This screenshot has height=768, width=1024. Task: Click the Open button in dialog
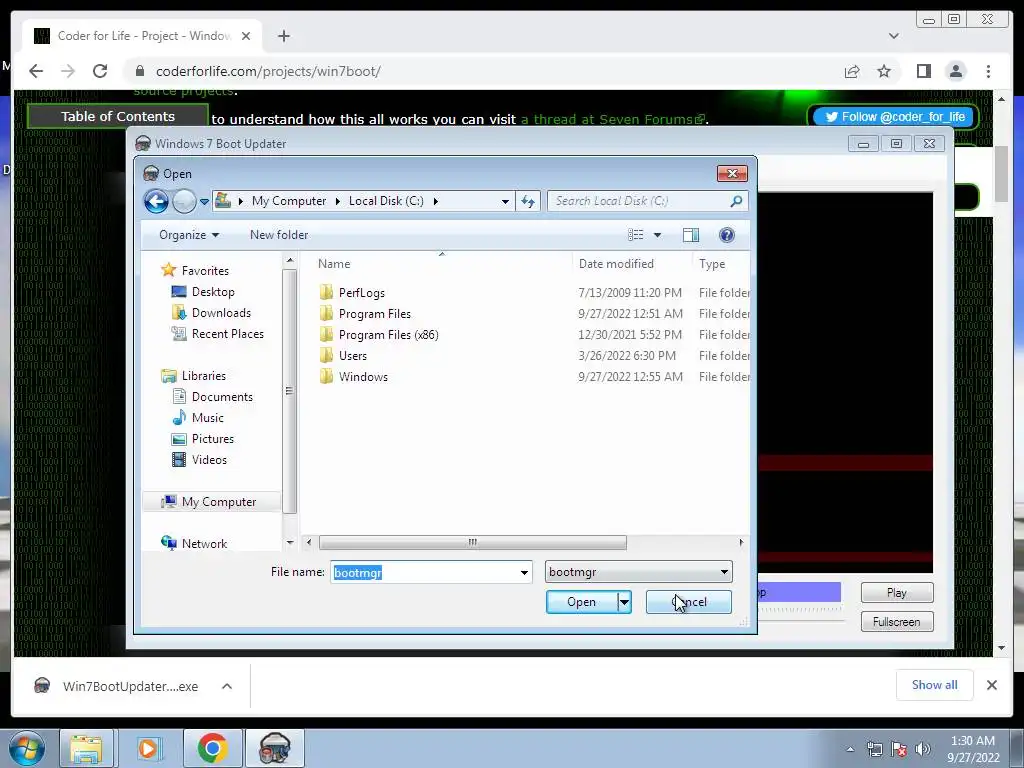(581, 602)
